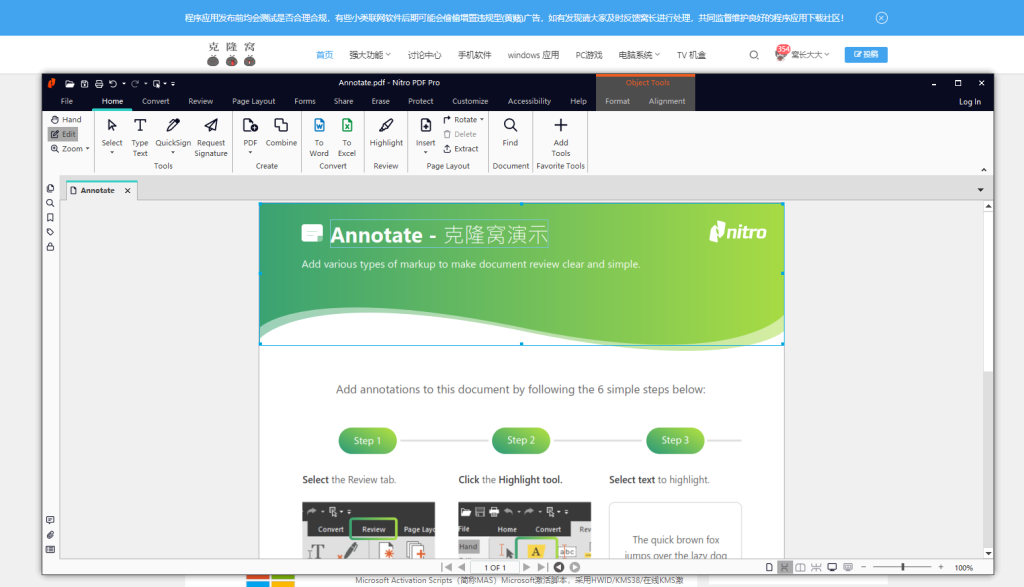Open the File menu
Screen dimensions: 1024x587
point(67,101)
